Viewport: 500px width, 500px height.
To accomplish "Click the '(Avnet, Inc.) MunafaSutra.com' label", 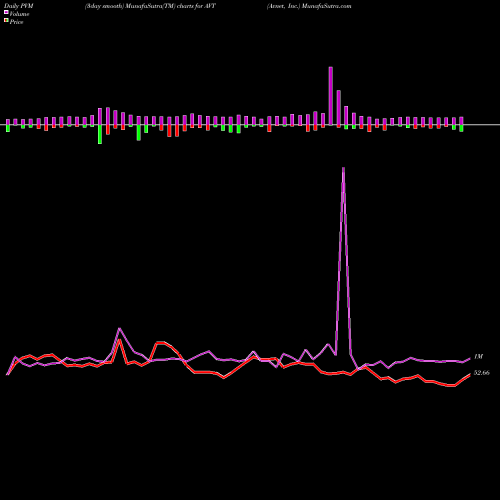I will 309,6.
